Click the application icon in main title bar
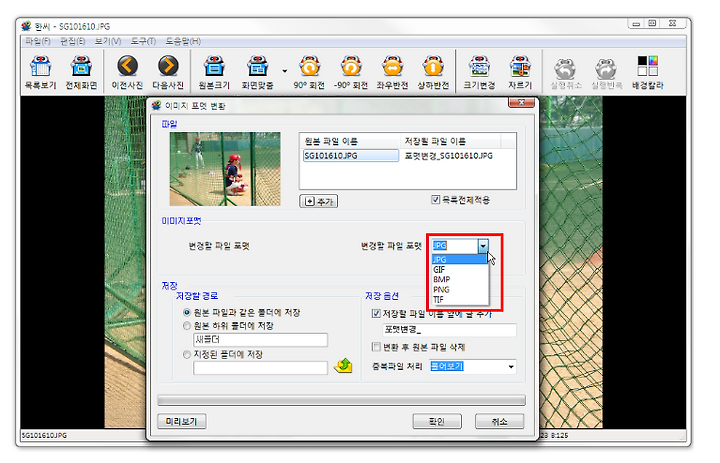 point(27,26)
